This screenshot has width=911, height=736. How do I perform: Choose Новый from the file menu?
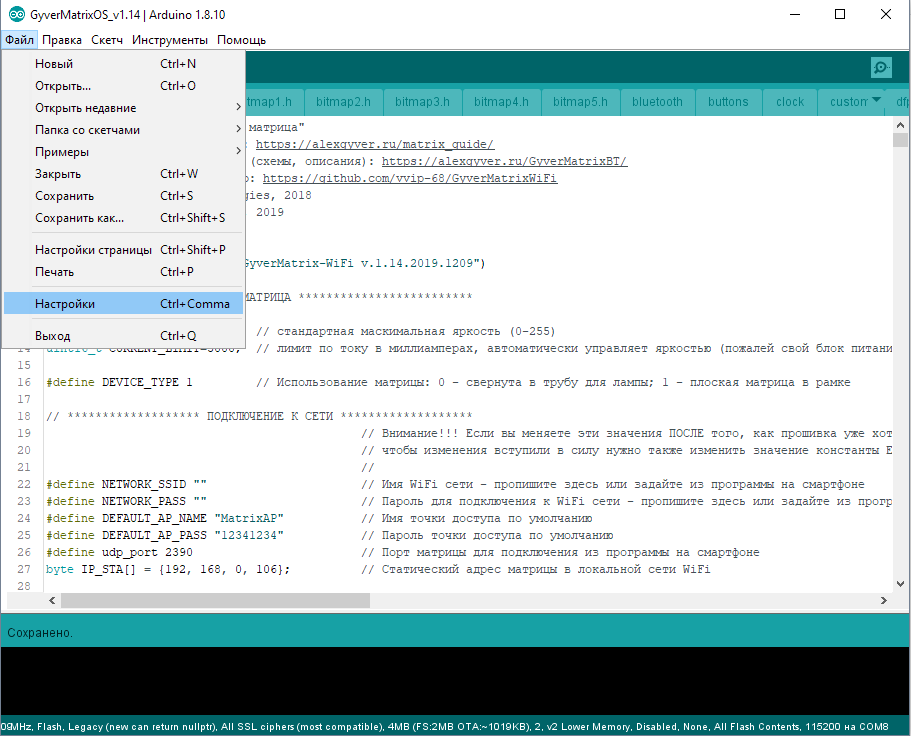tap(123, 63)
